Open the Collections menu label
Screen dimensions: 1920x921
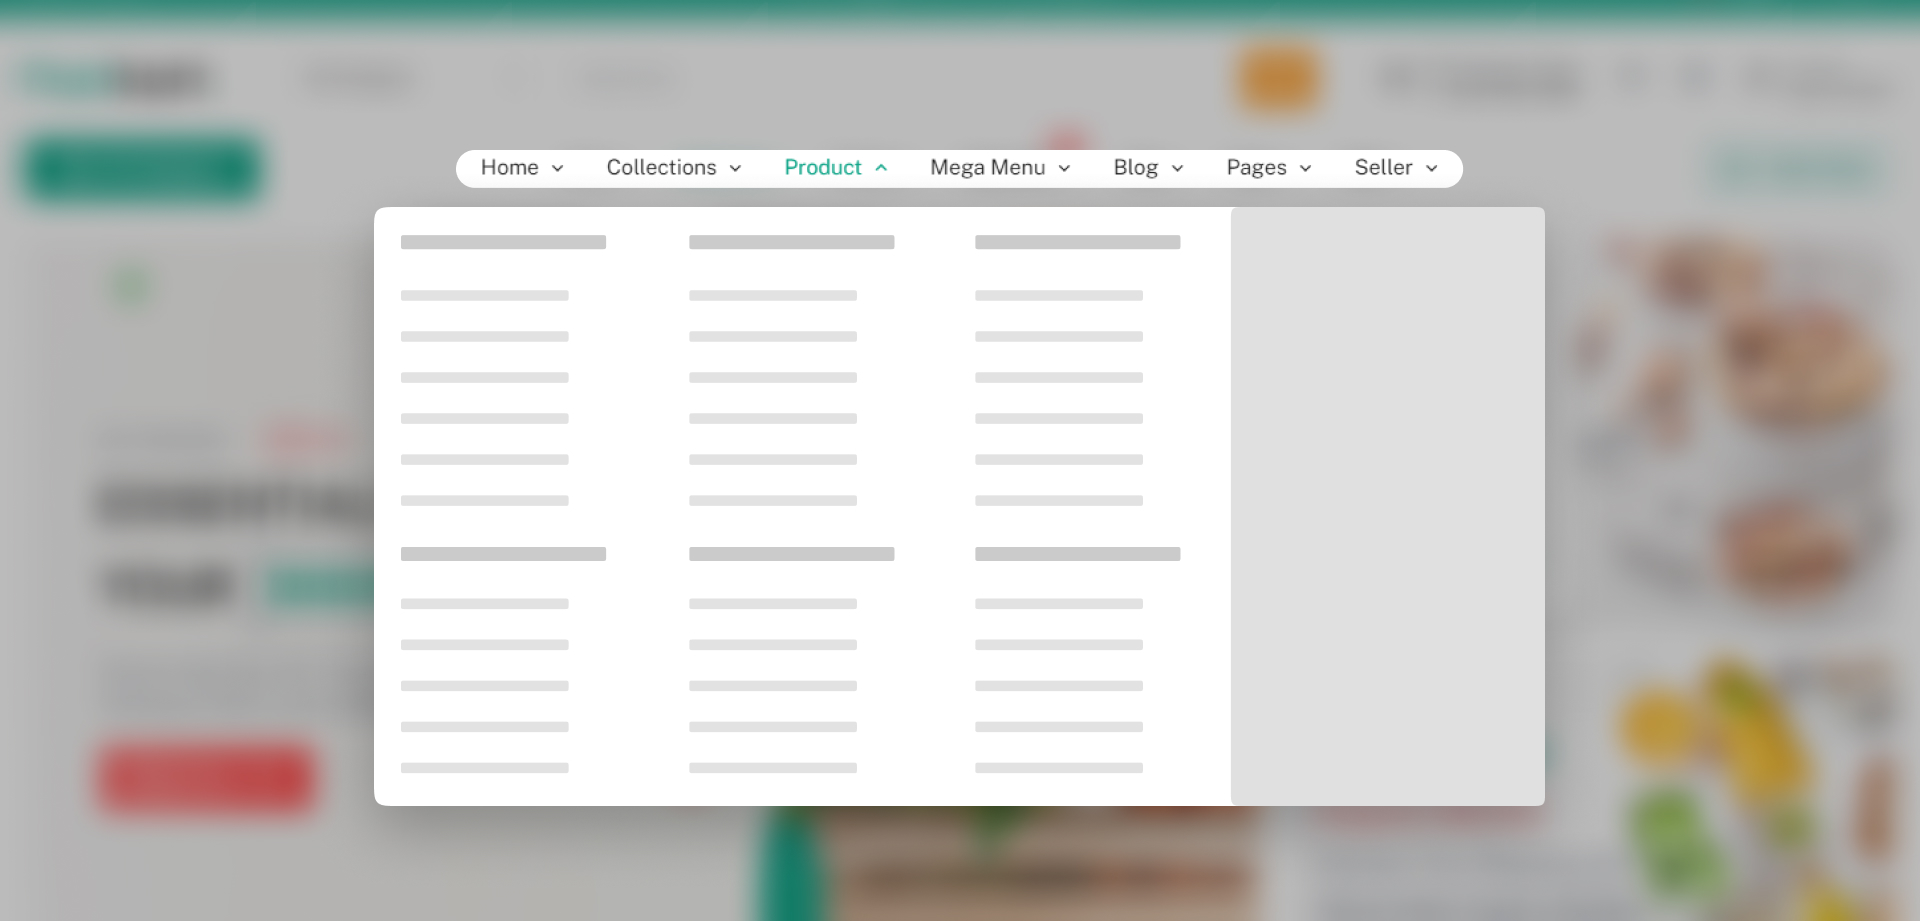point(661,168)
